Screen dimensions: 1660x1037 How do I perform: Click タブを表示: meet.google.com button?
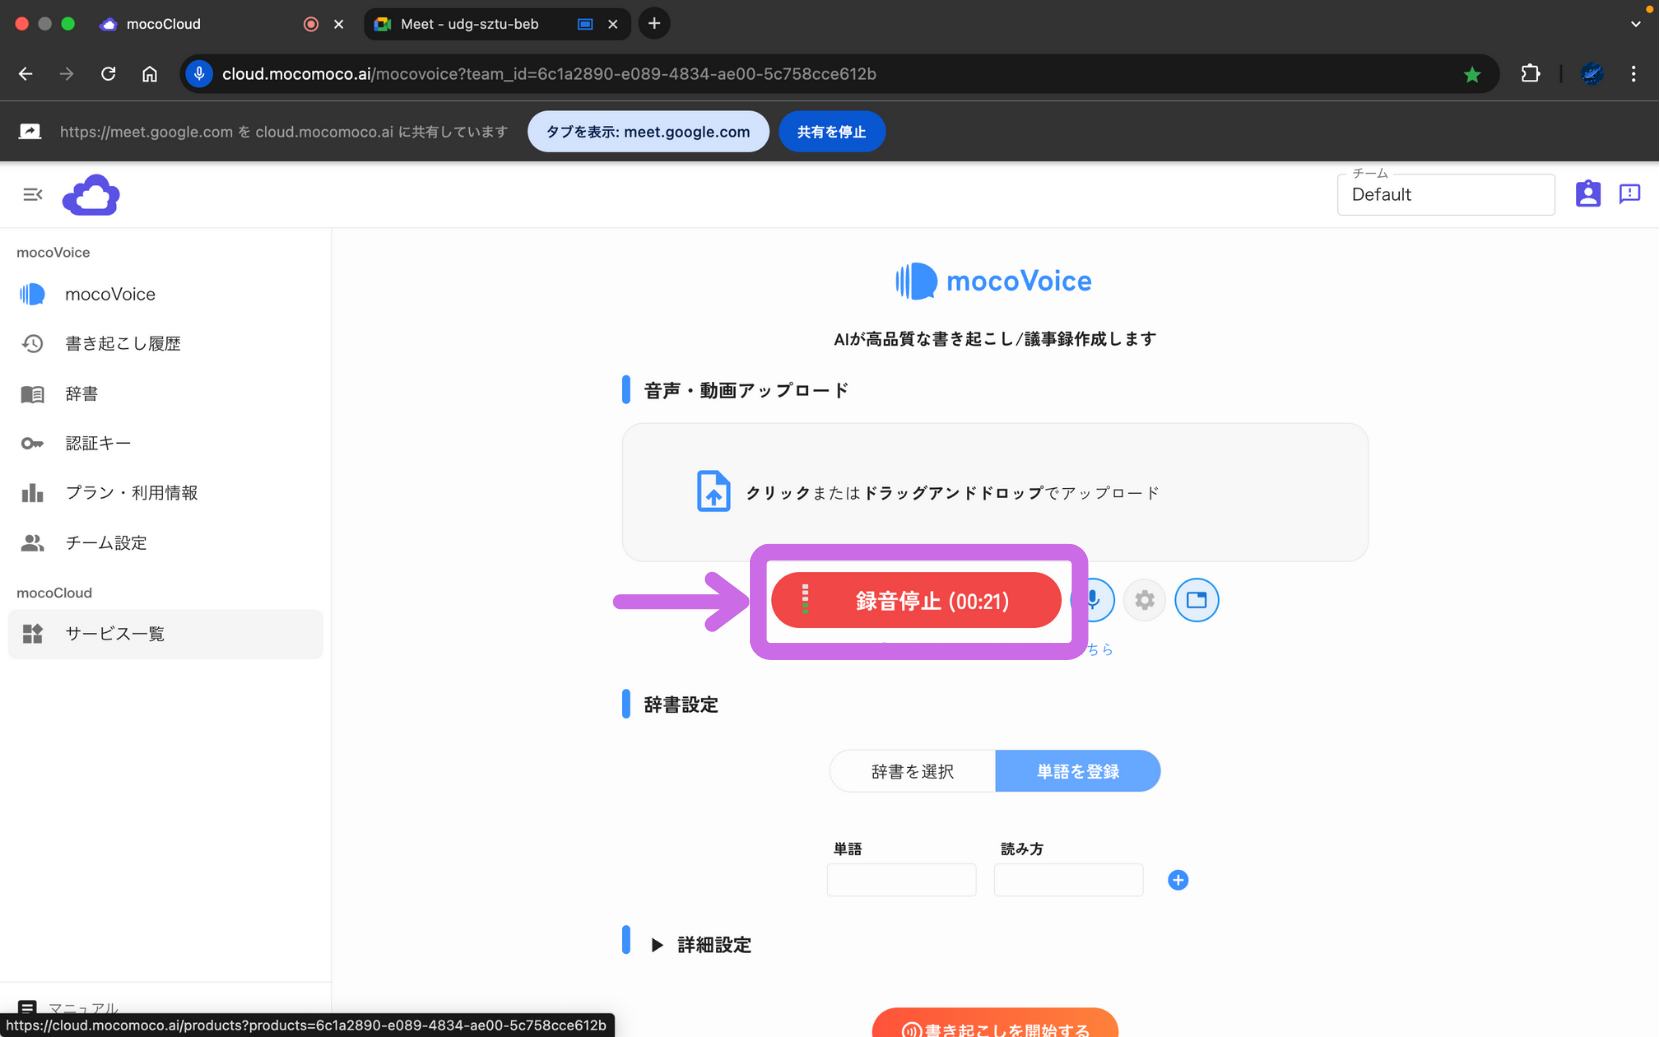click(x=648, y=132)
